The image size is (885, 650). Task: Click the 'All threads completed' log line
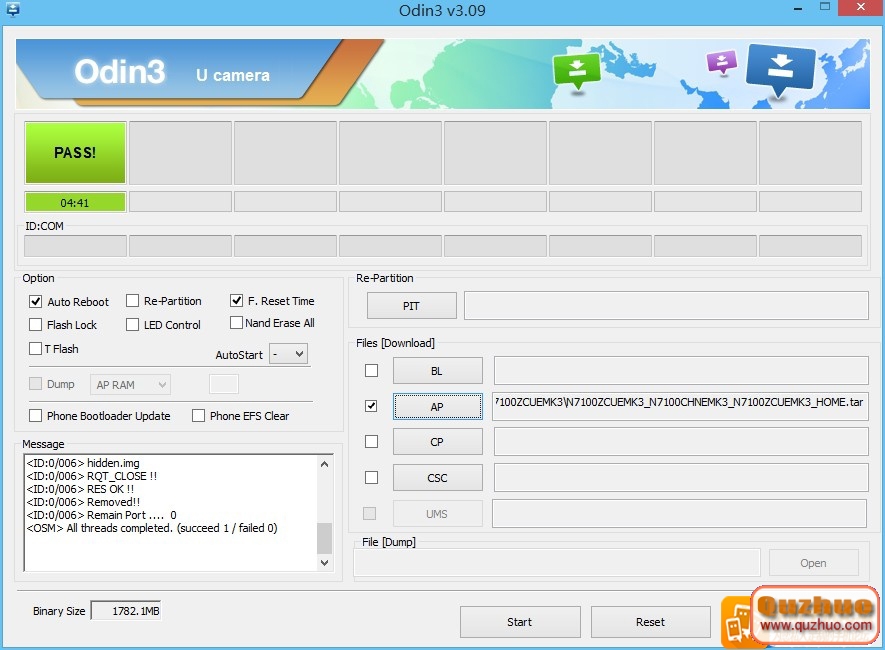(152, 528)
